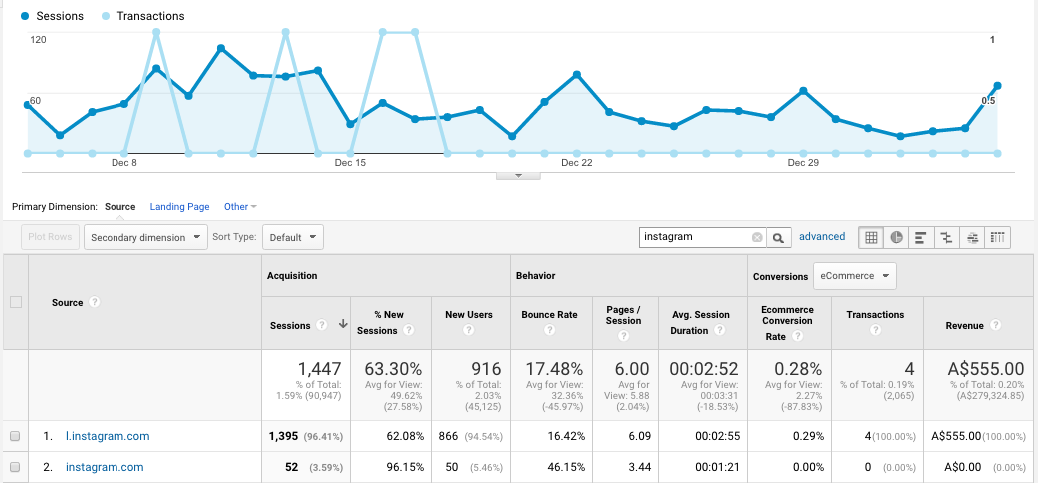Click the A$0.00 revenue cell
1038x483 pixels.
coord(963,467)
